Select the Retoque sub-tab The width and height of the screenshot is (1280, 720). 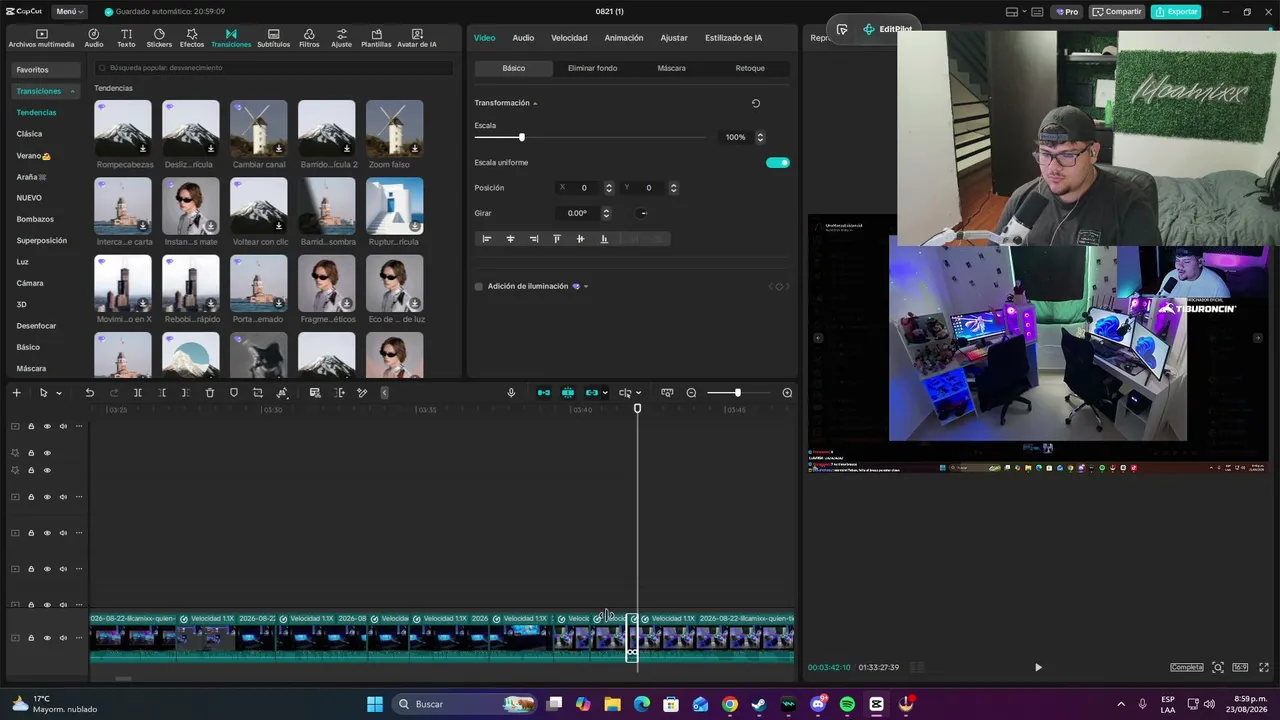click(x=750, y=68)
